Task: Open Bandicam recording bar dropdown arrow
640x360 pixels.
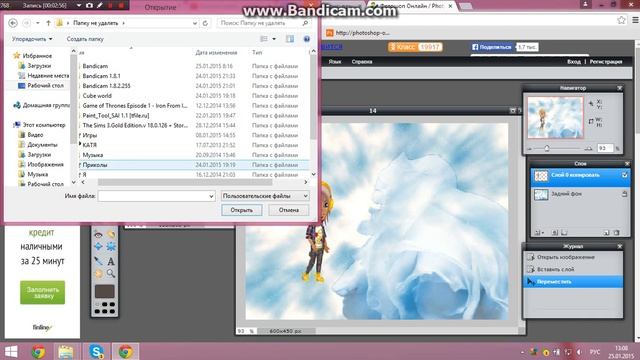Action: click(x=79, y=5)
